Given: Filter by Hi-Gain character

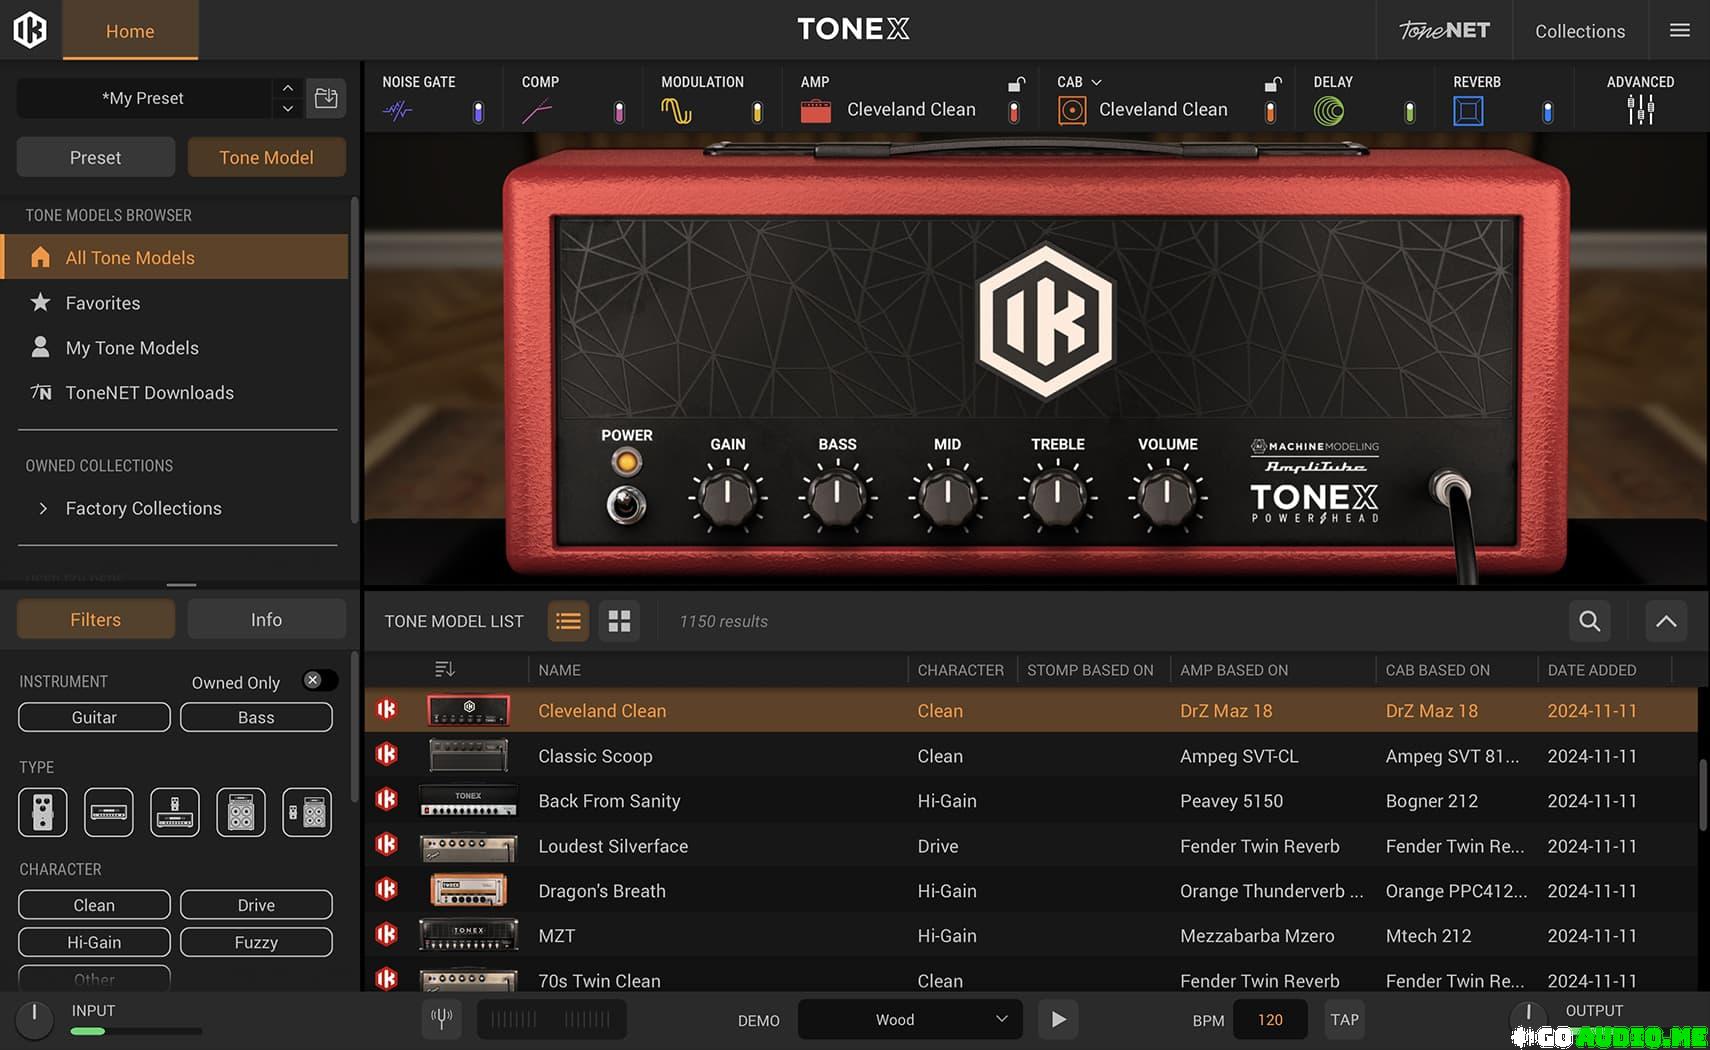Looking at the screenshot, I should [x=94, y=942].
